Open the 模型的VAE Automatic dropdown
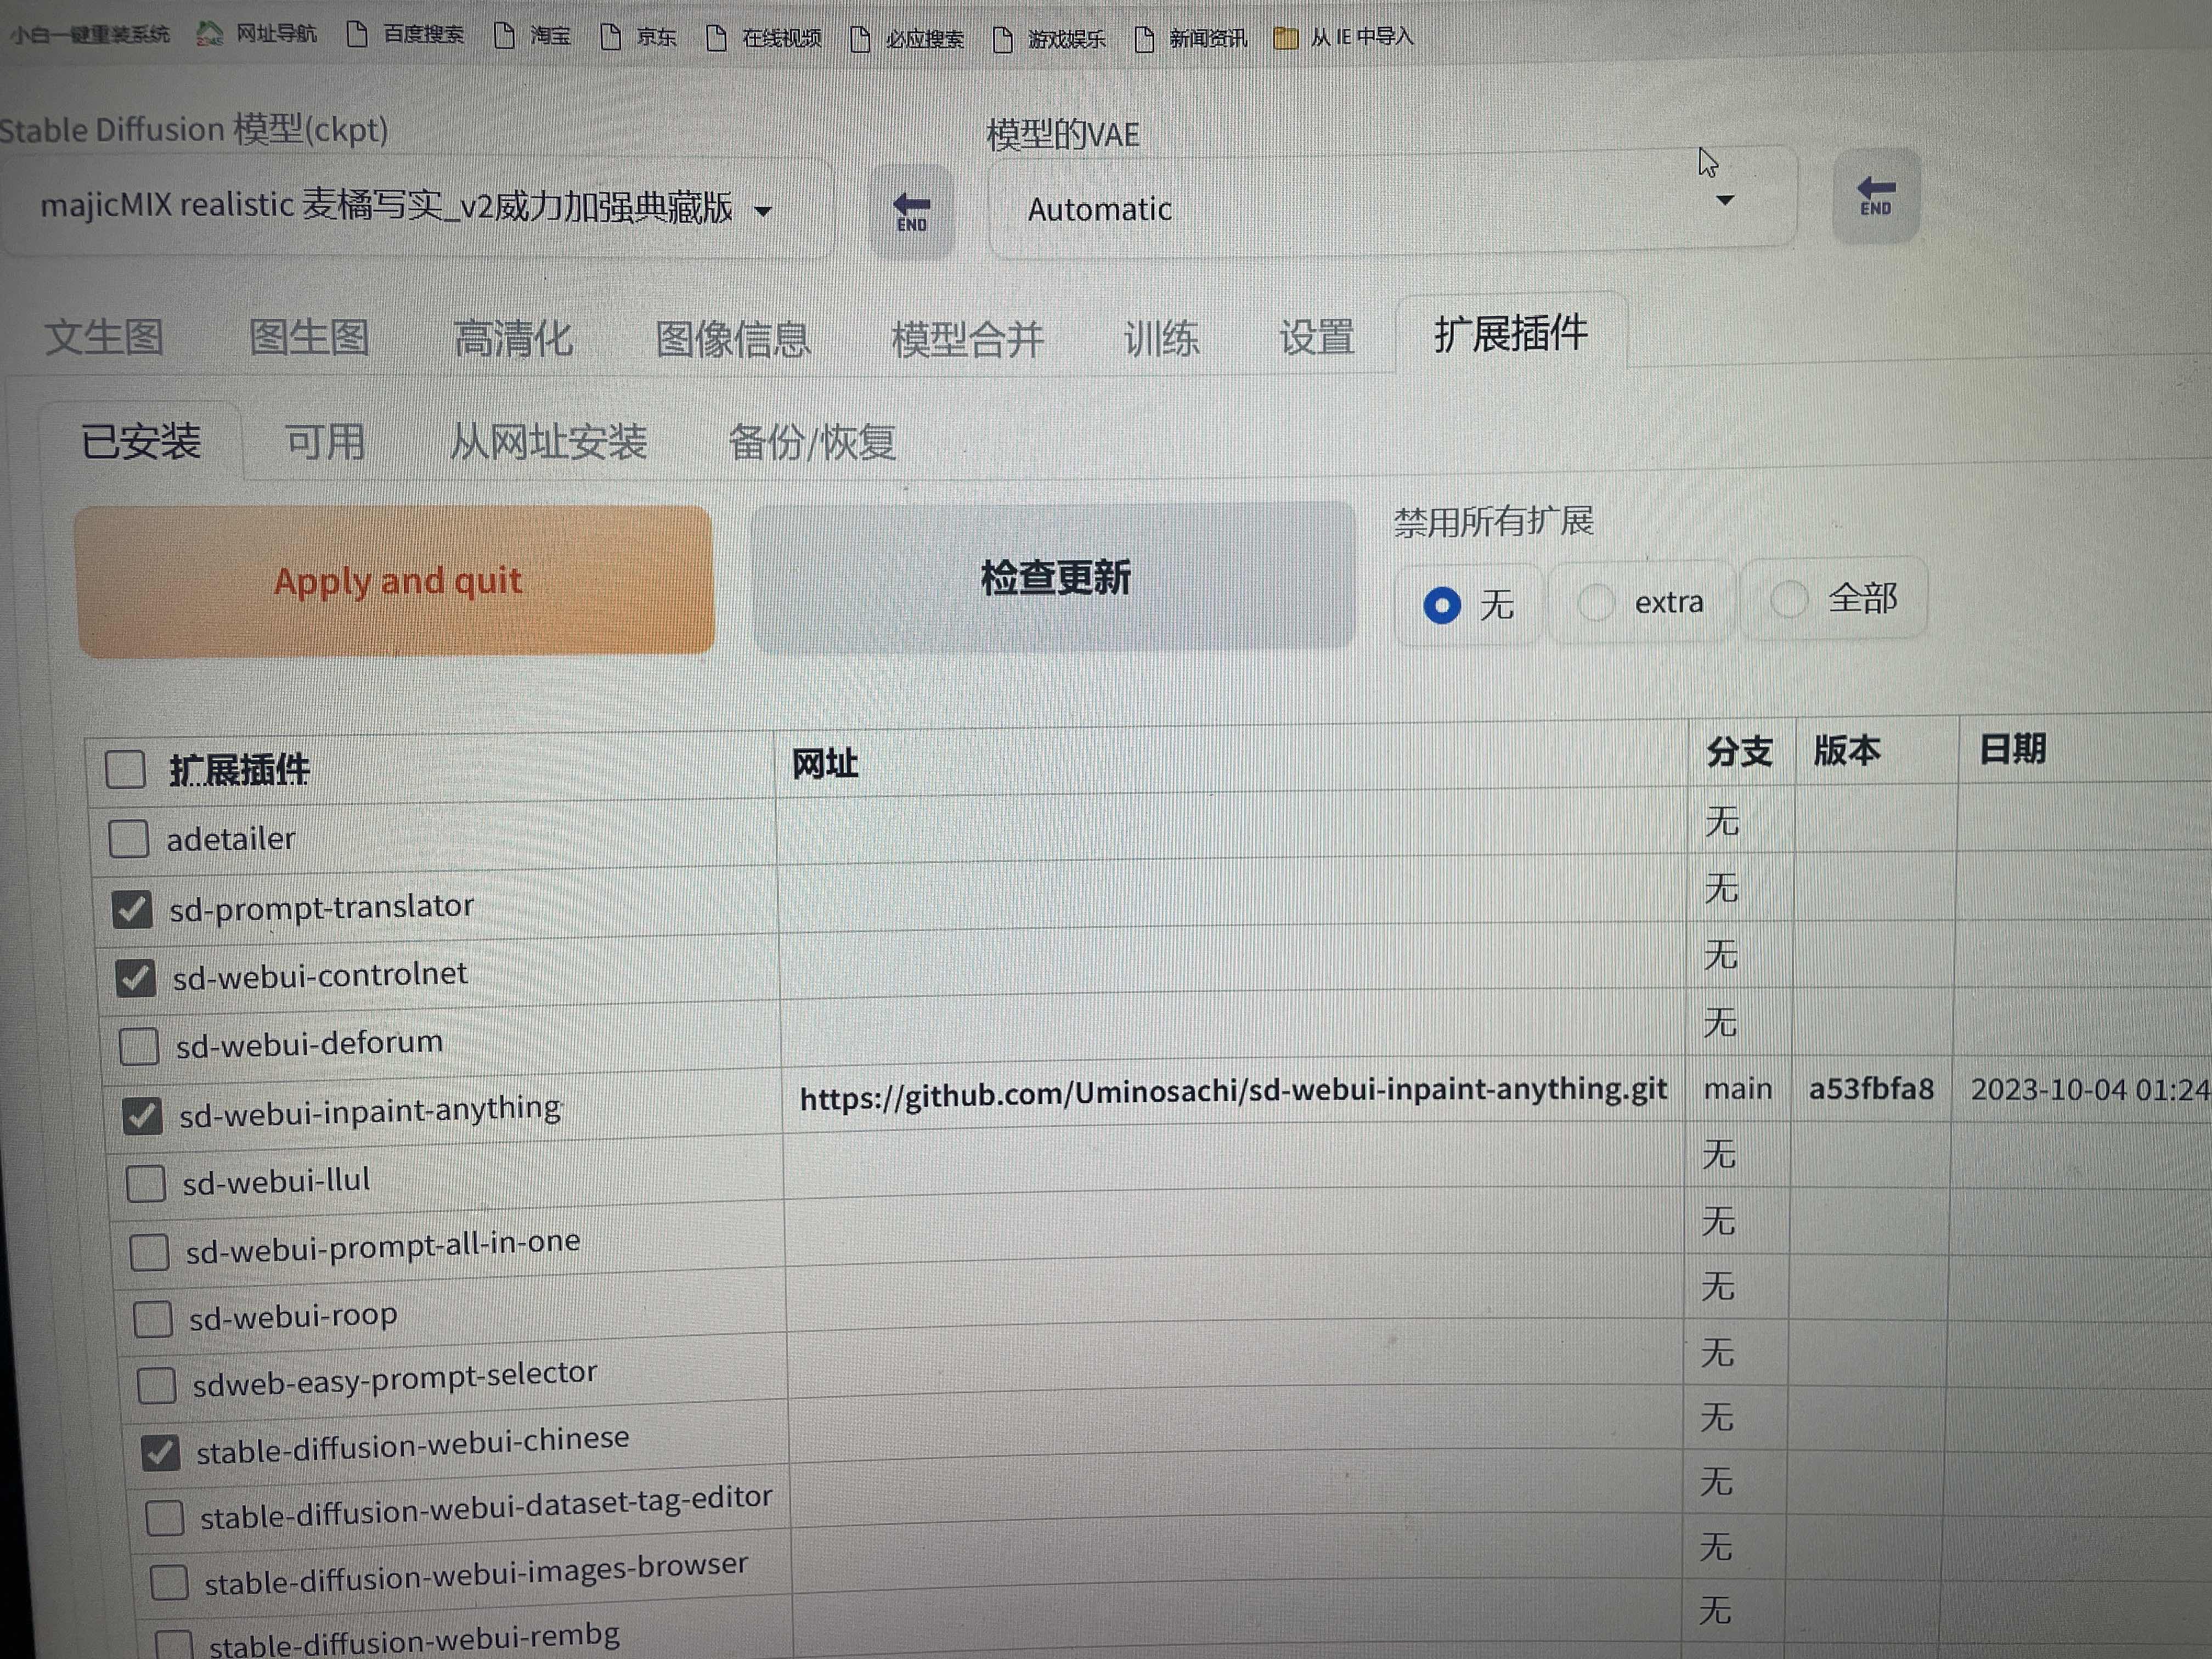The image size is (2212, 1659). click(x=1392, y=203)
